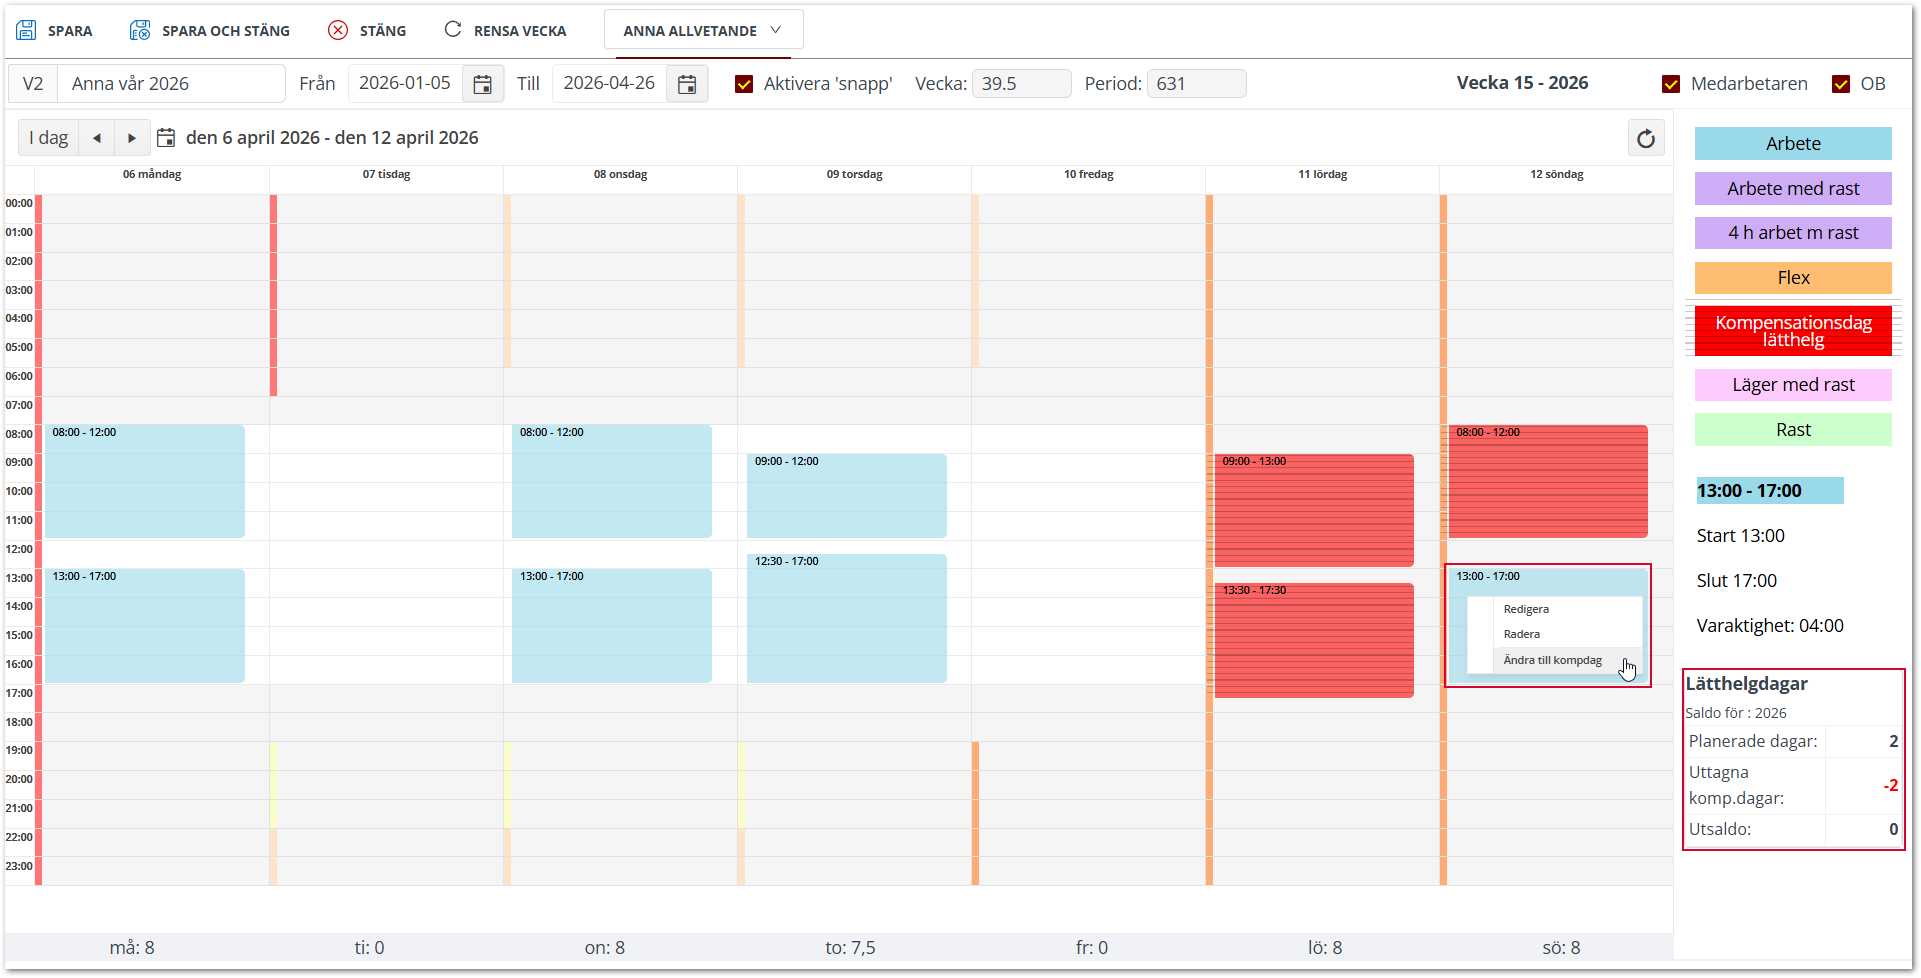Open the Anna Allvetande dropdown
Screen dimensions: 1921x978
click(x=703, y=30)
